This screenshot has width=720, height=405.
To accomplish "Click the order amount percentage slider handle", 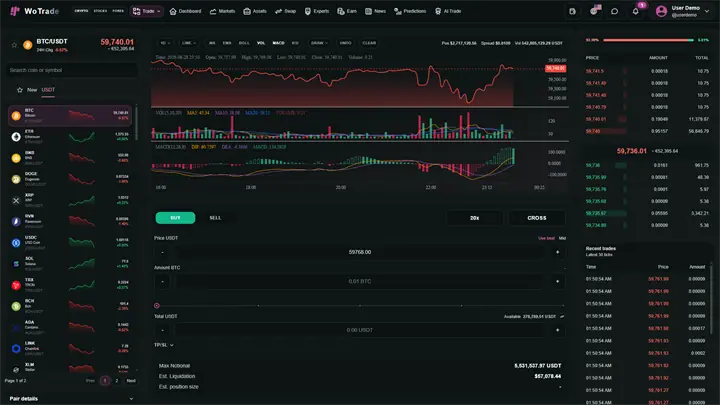I will 157,305.
